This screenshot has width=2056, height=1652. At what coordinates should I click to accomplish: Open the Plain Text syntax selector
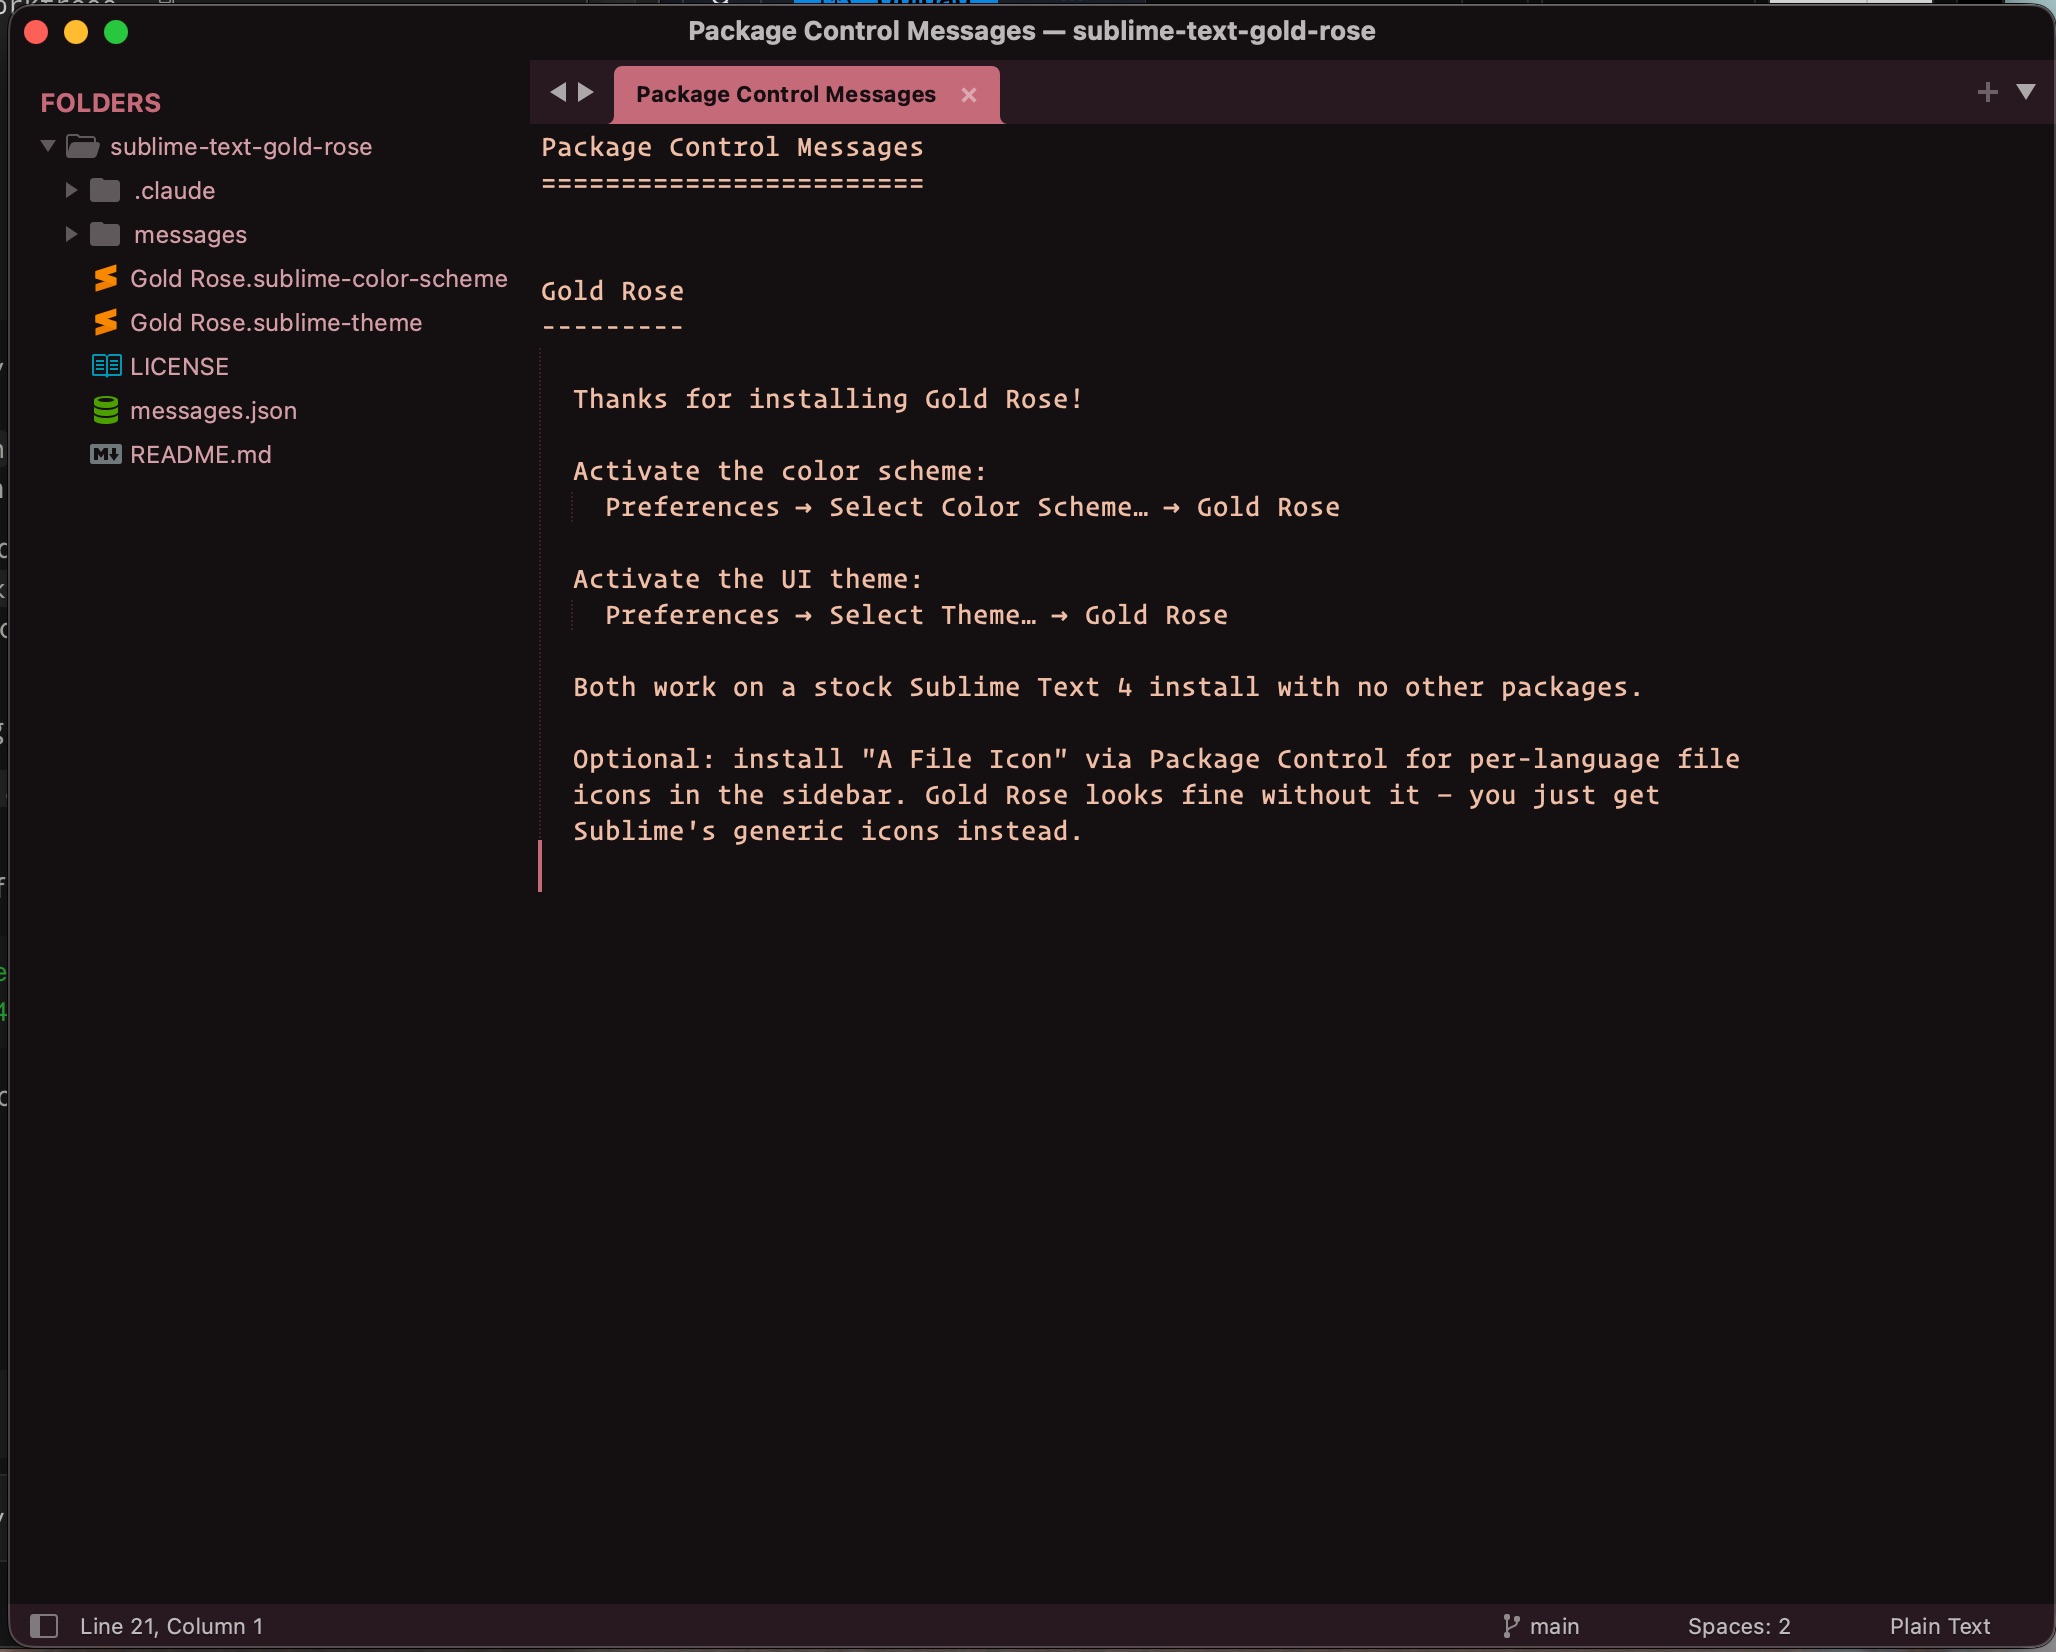pos(1940,1626)
